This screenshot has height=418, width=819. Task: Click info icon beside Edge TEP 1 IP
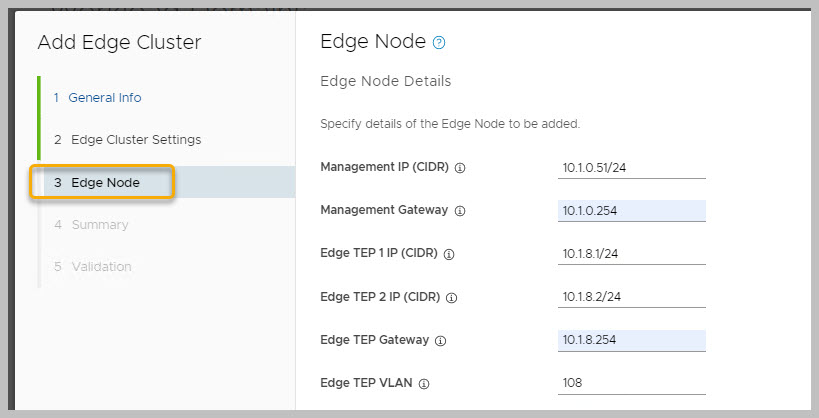[x=449, y=254]
